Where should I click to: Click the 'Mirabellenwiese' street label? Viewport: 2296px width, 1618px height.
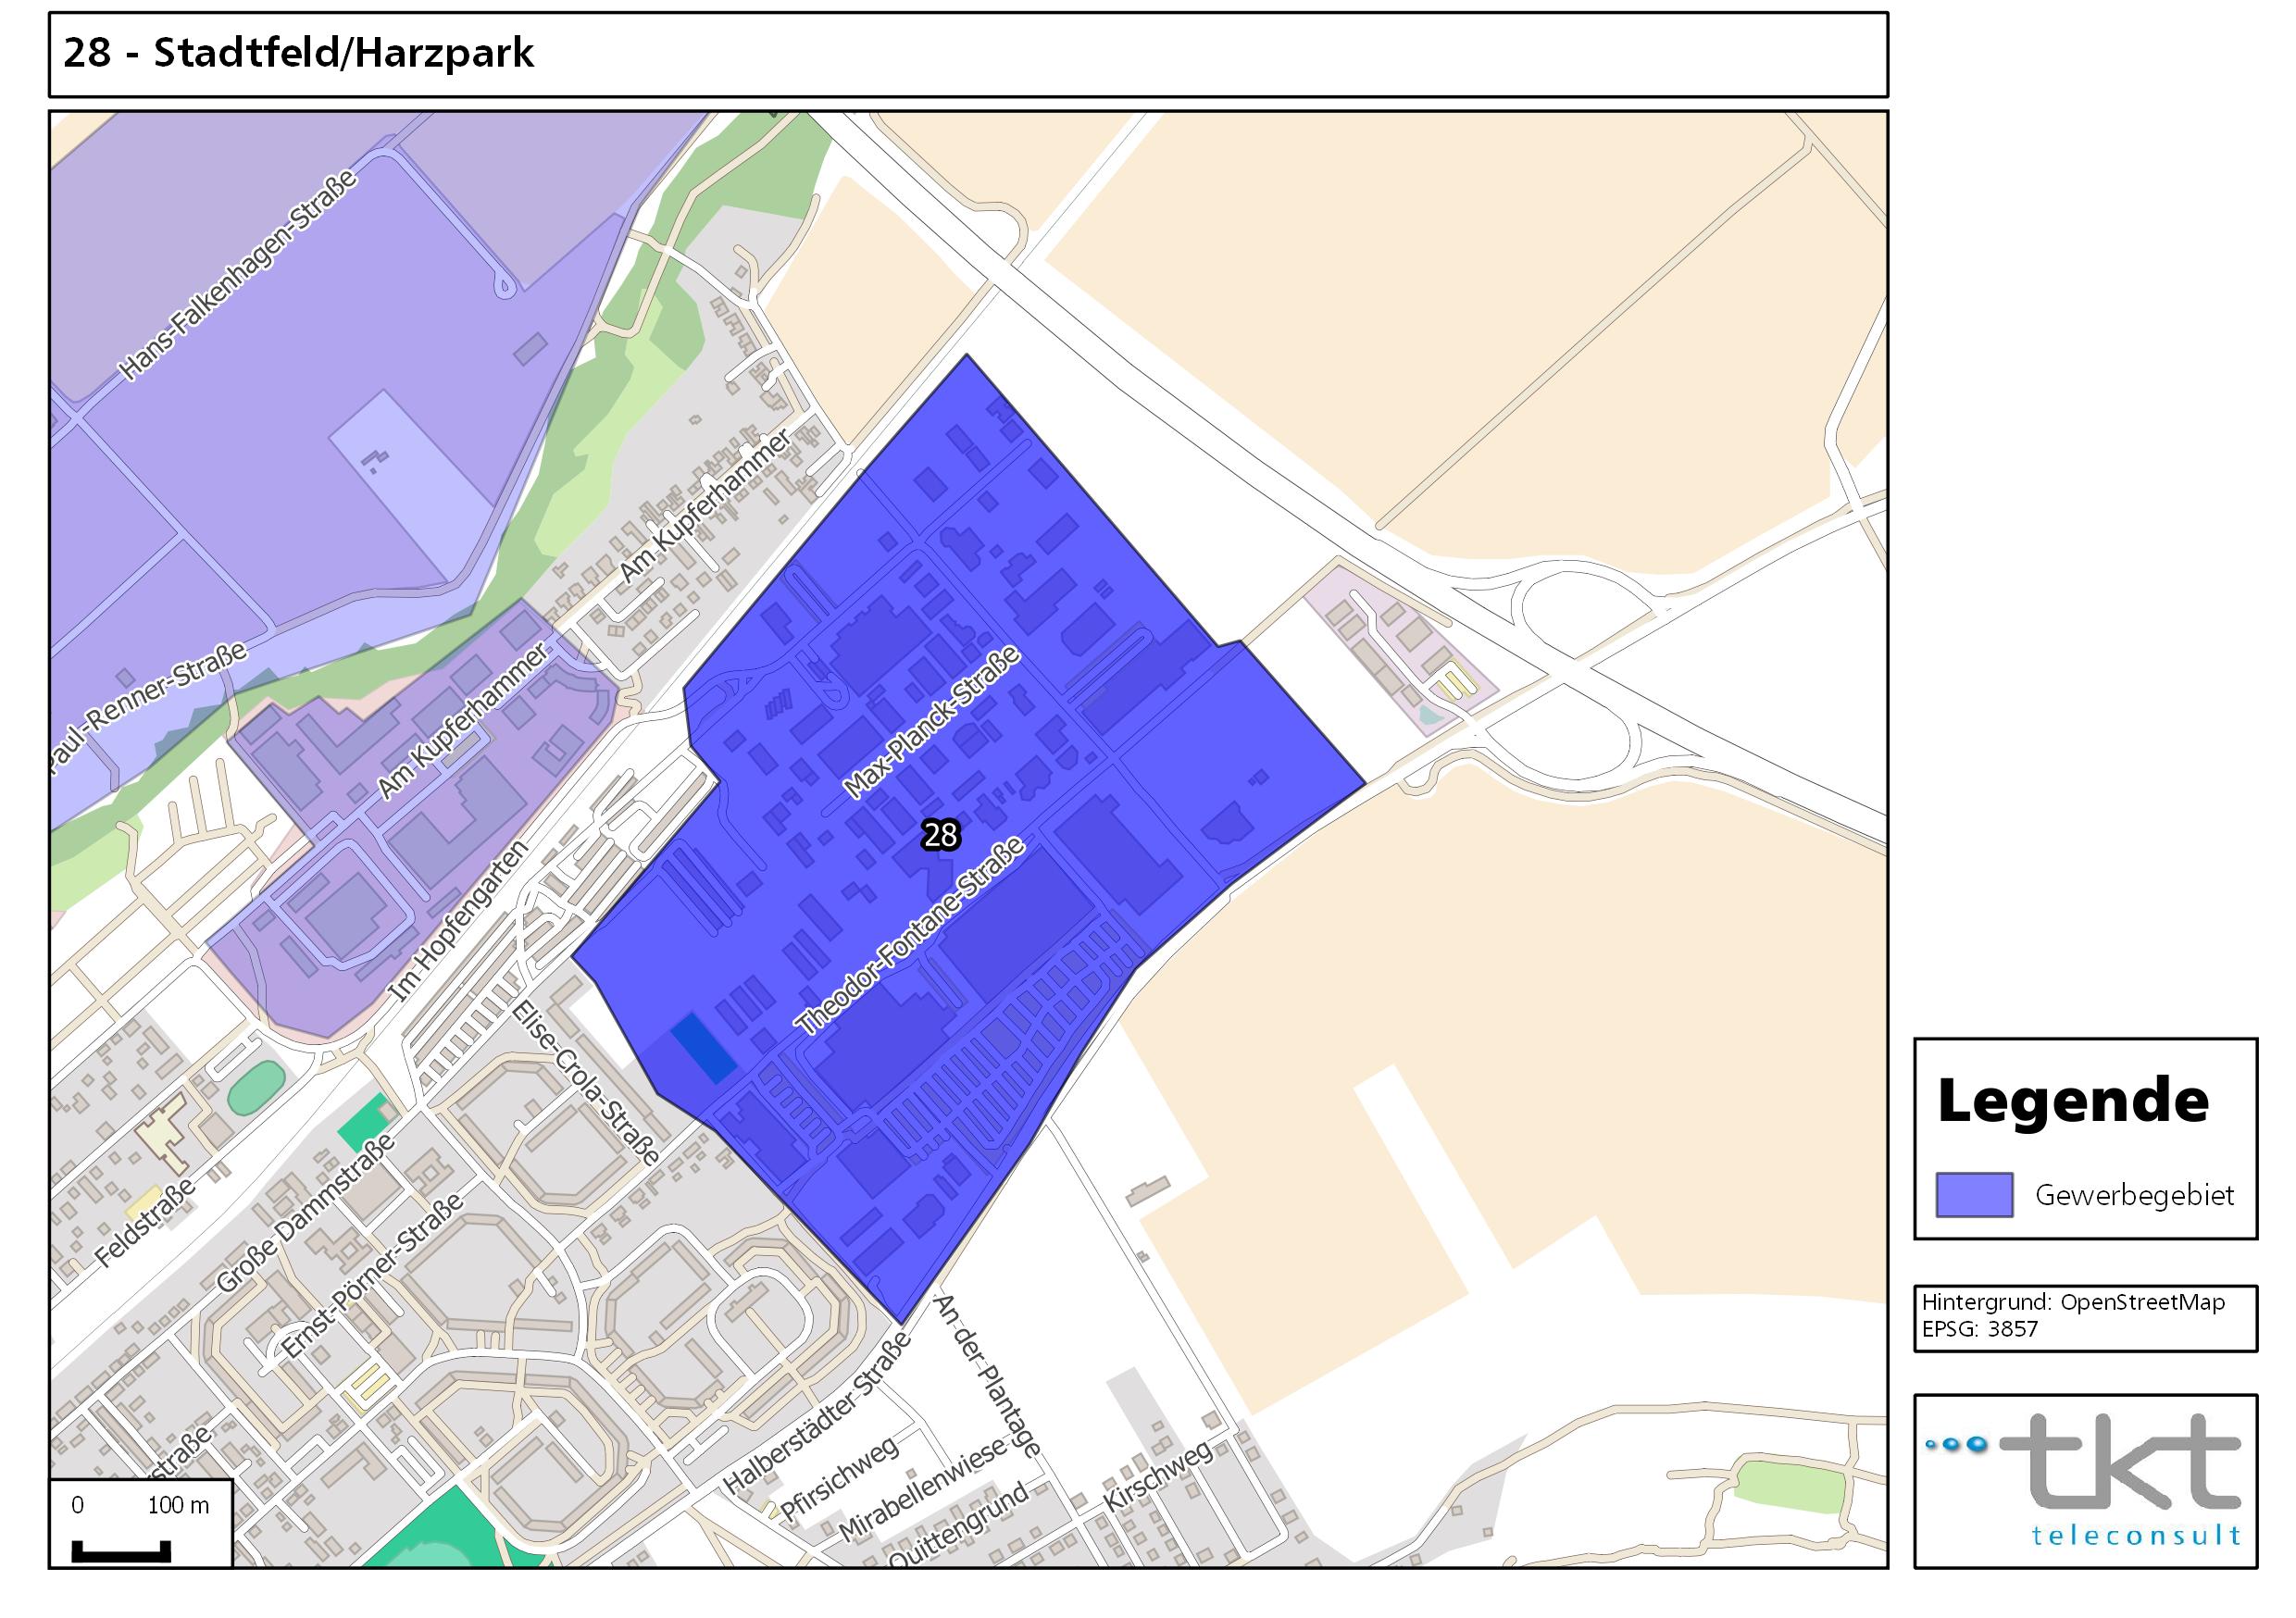click(922, 1489)
